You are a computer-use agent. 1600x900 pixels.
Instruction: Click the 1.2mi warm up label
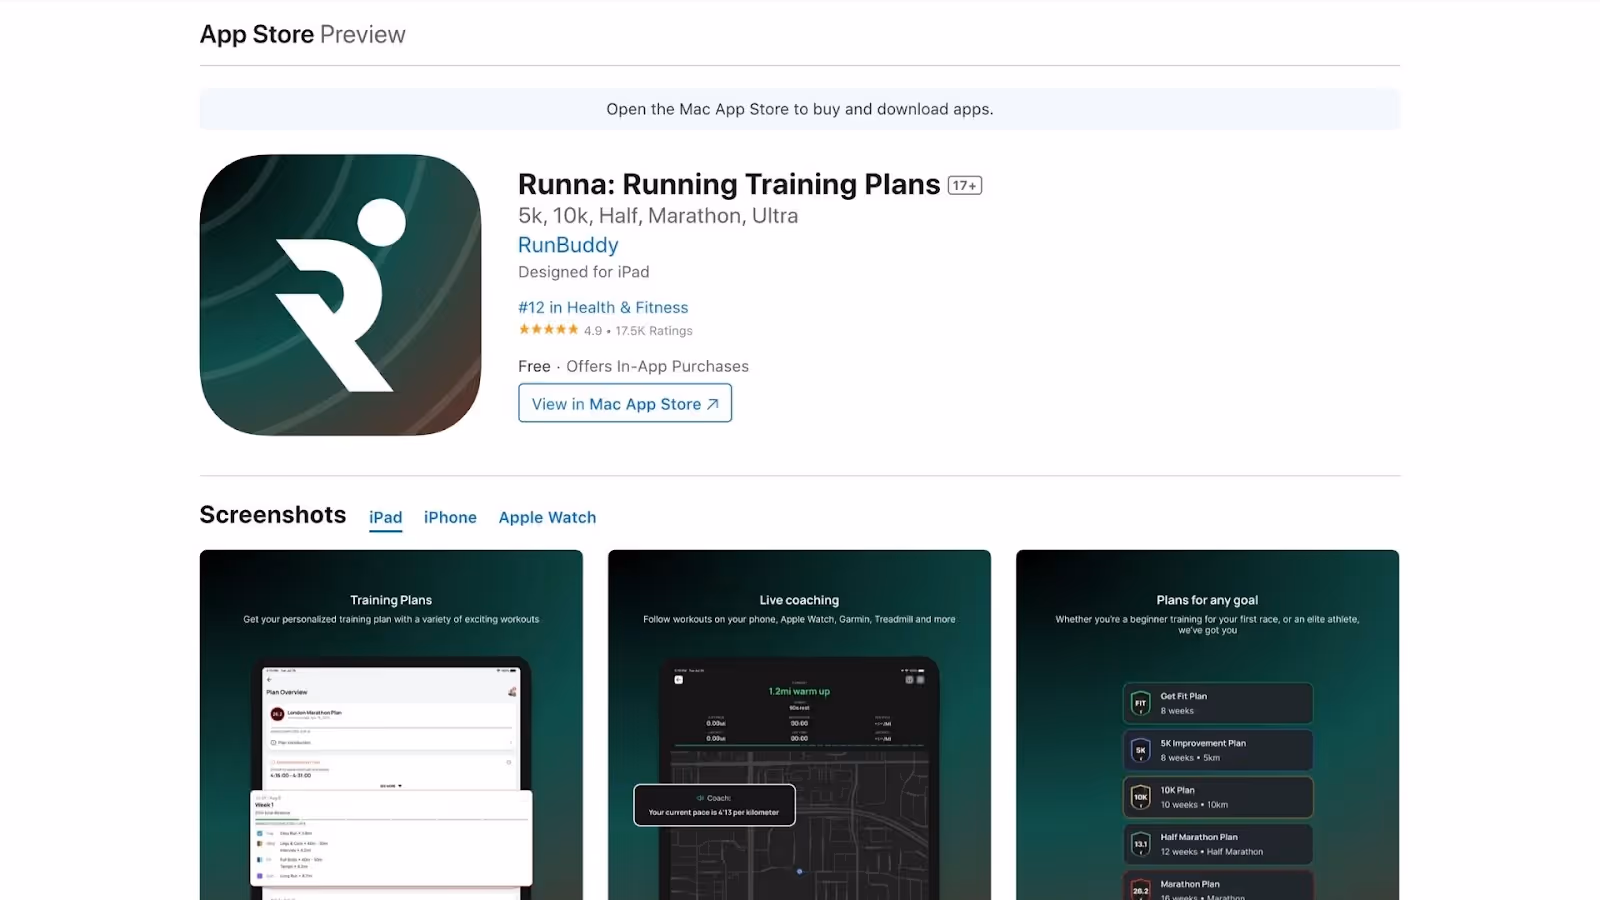[x=799, y=691]
